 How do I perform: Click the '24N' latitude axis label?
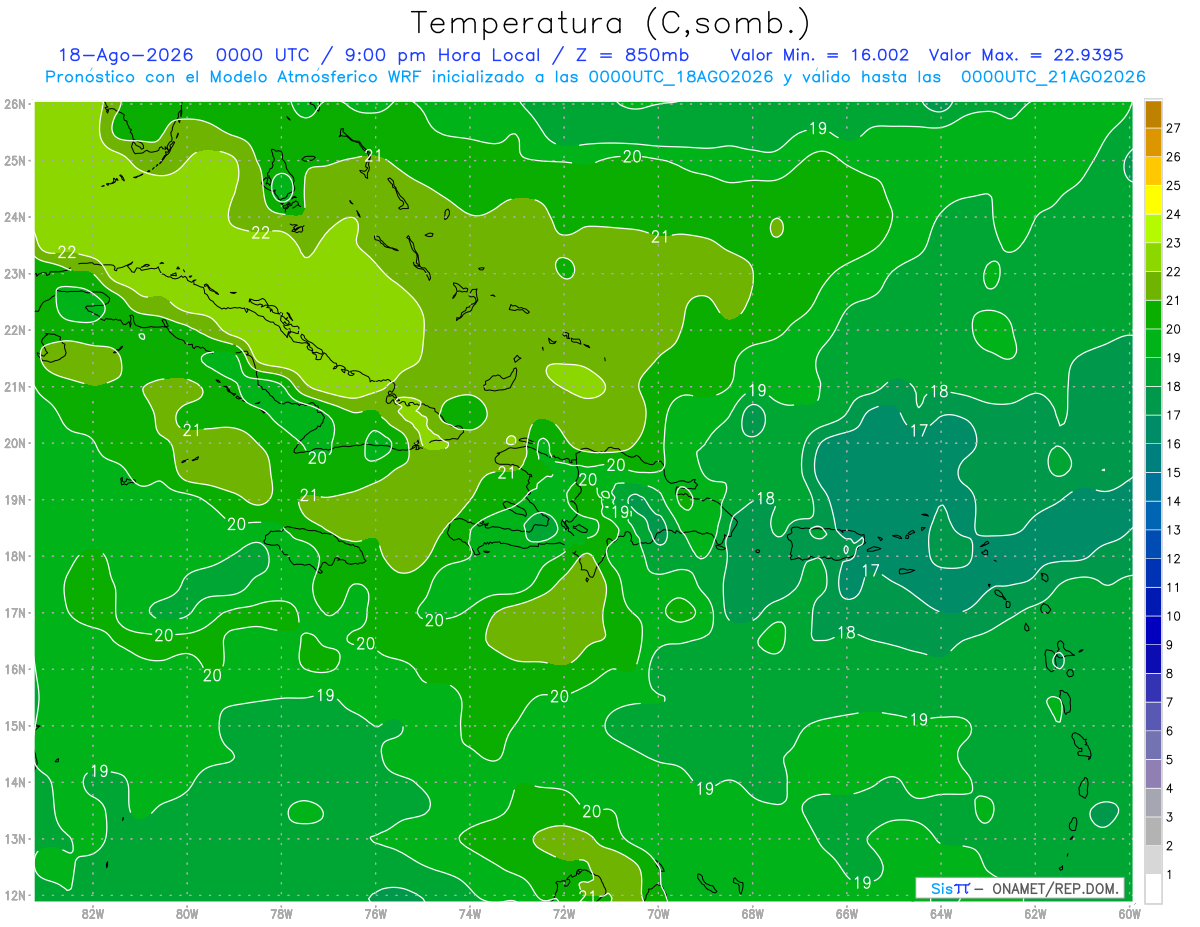pos(15,217)
